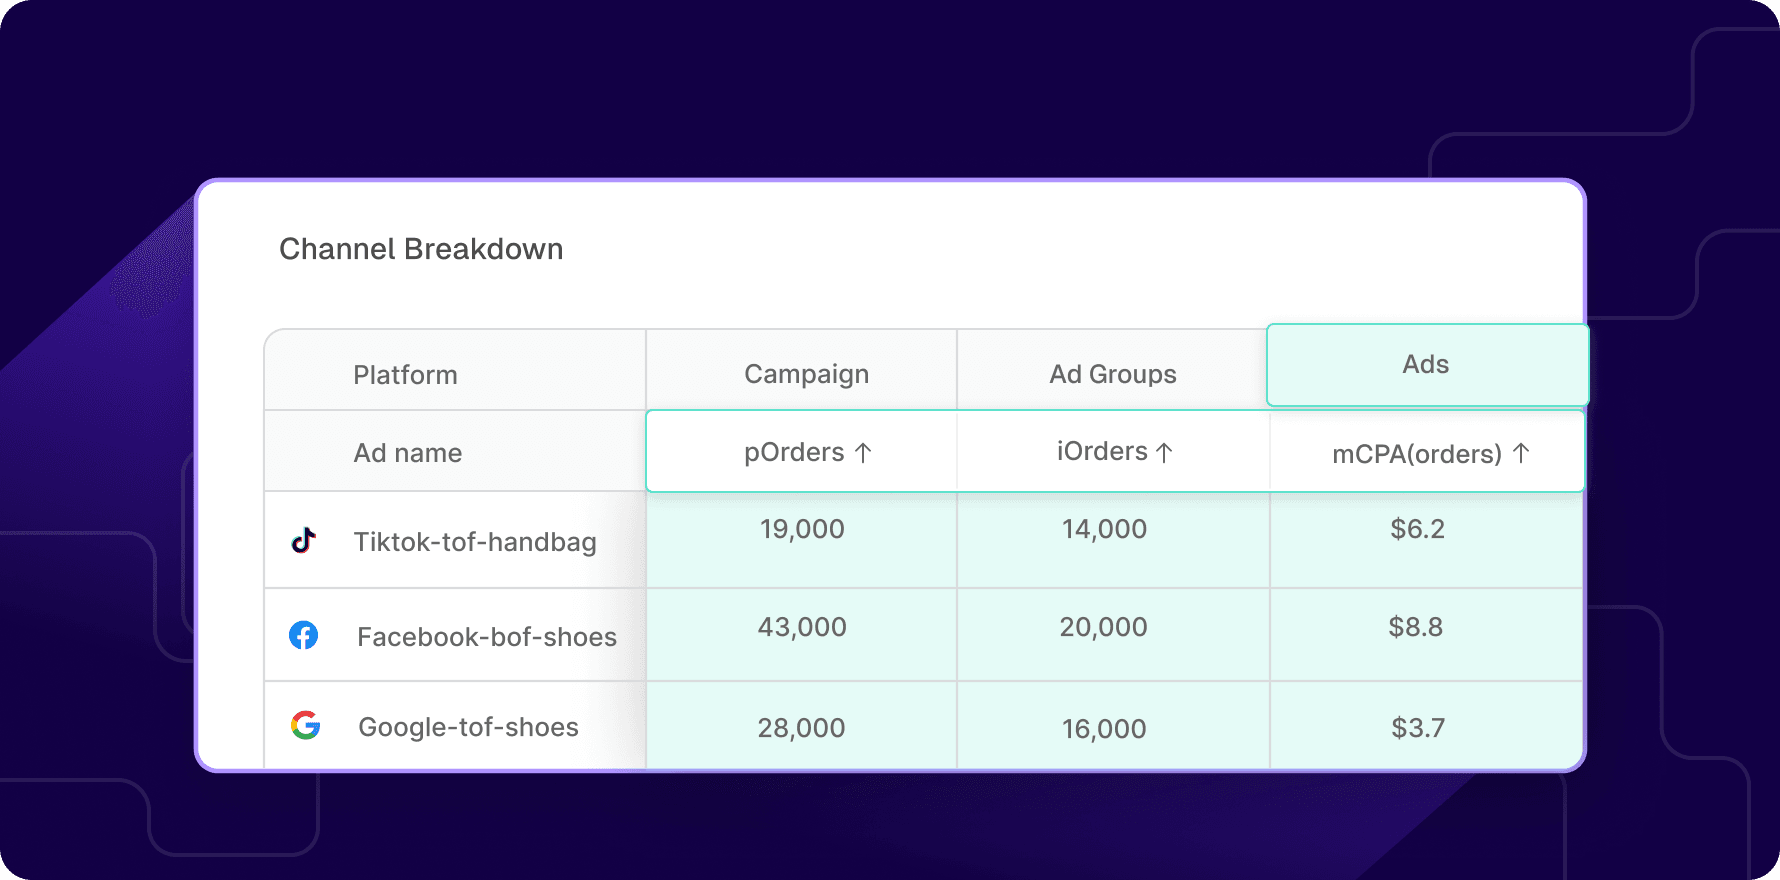Open the Tiktok-tof-handbag ad row
This screenshot has width=1780, height=880.
coord(475,542)
